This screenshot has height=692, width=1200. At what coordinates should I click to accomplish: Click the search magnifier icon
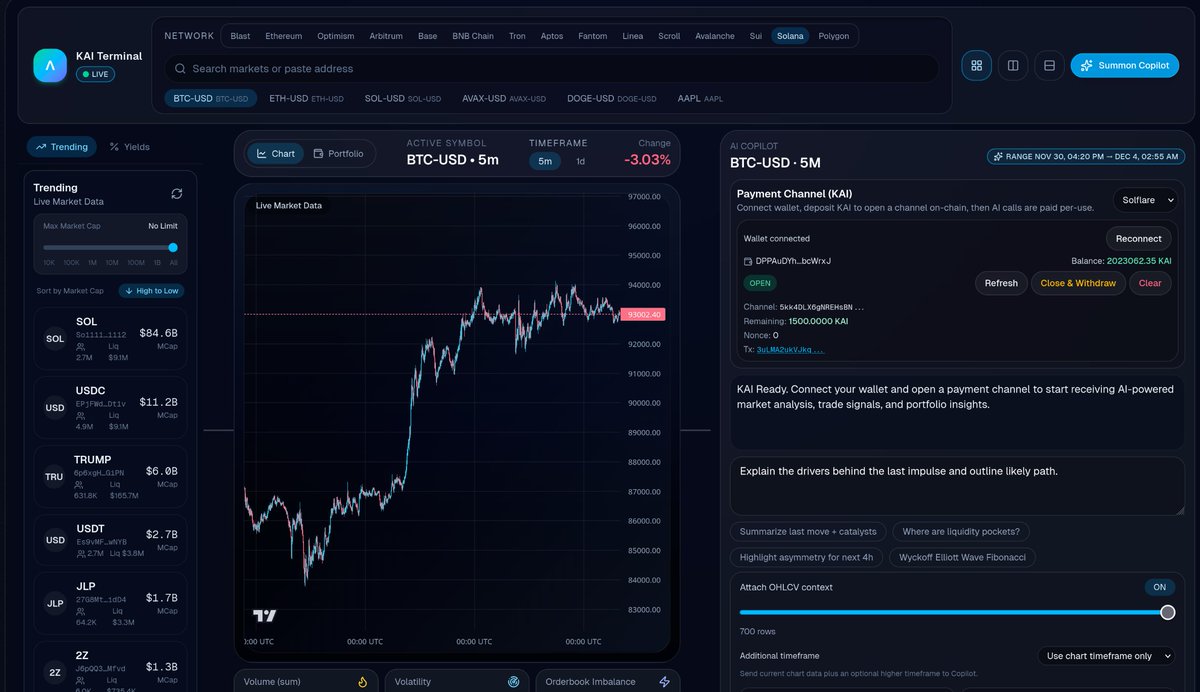pyautogui.click(x=180, y=69)
